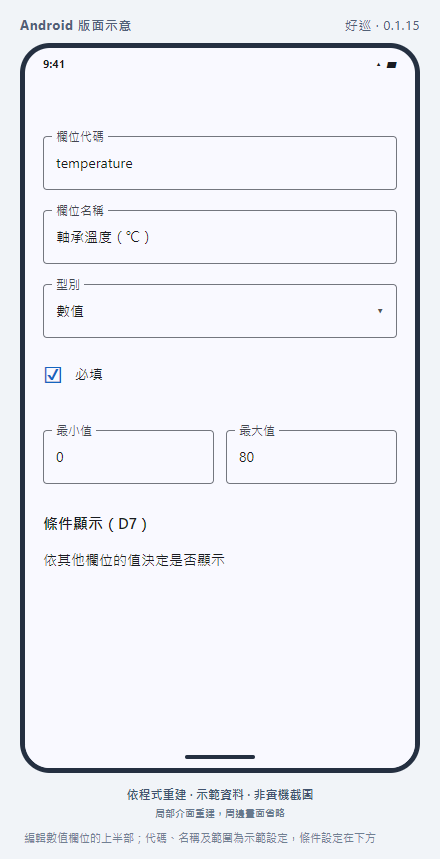Click the dropdown arrow in 型別 field
The height and width of the screenshot is (859, 440).
(380, 311)
